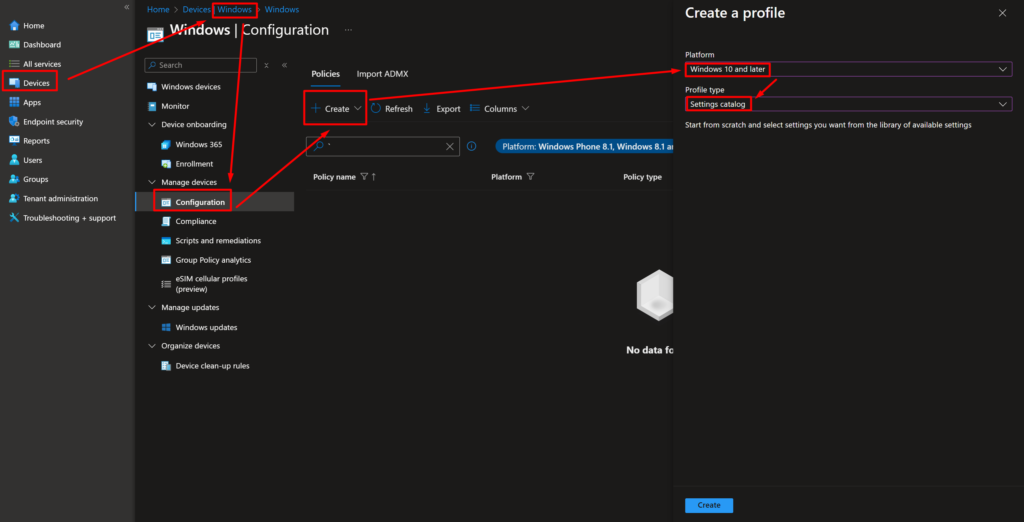Sort by Policy name arrow

(374, 177)
